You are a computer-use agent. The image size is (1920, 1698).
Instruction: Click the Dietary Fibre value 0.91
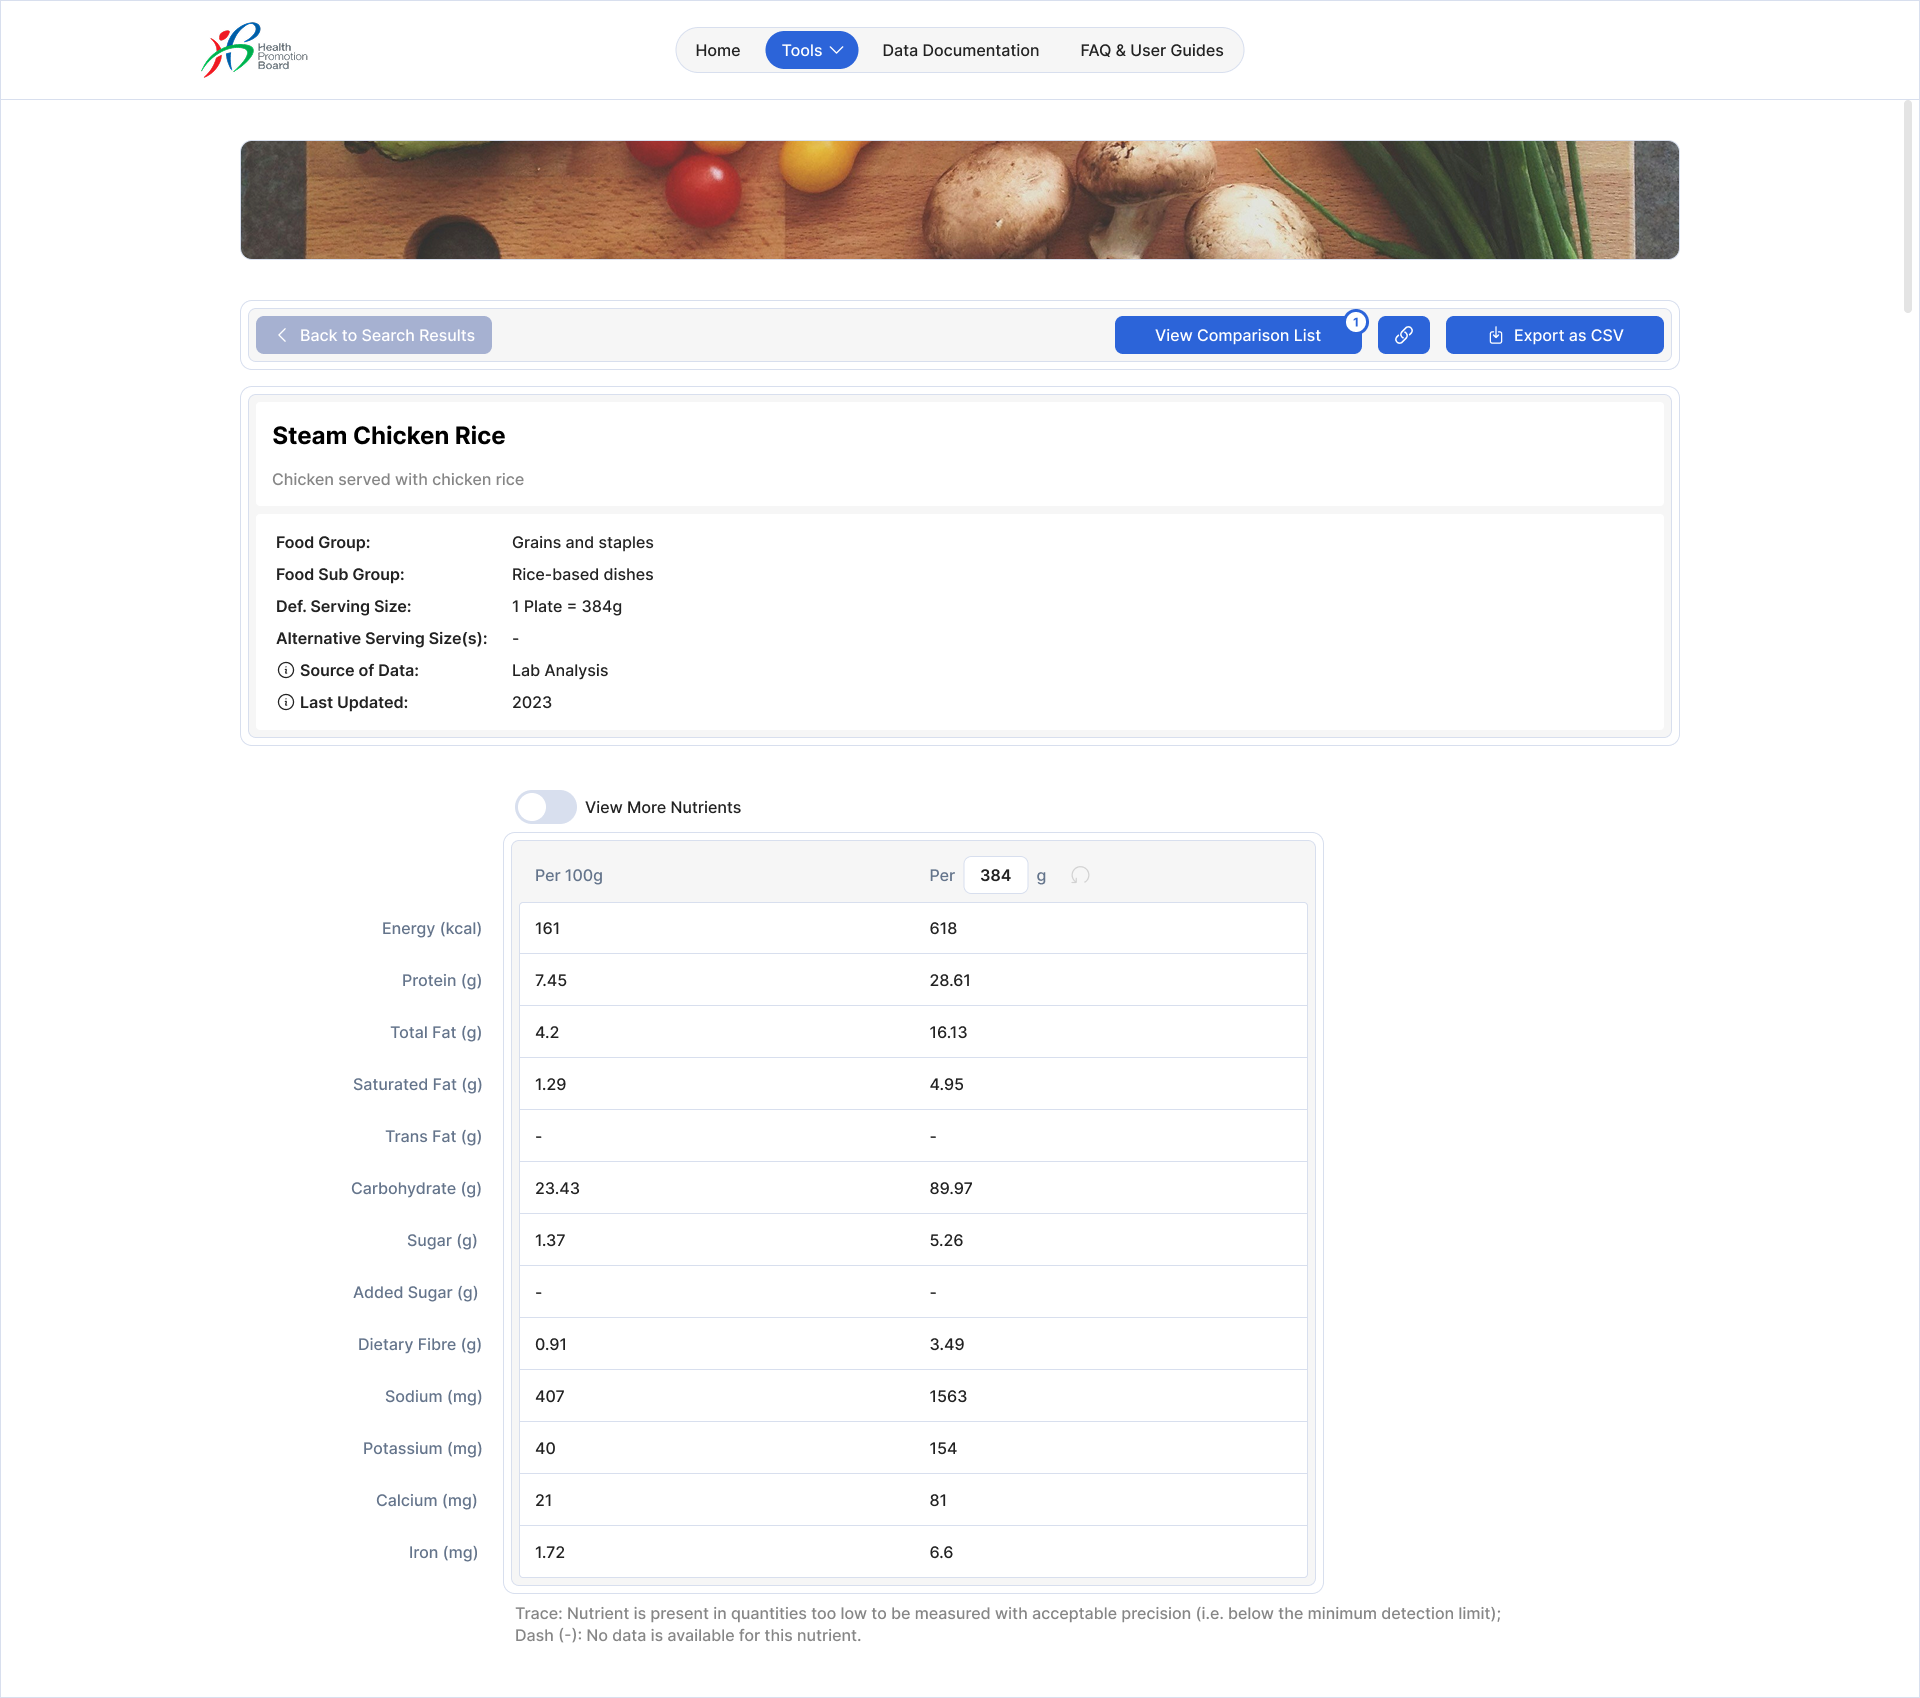pyautogui.click(x=551, y=1344)
